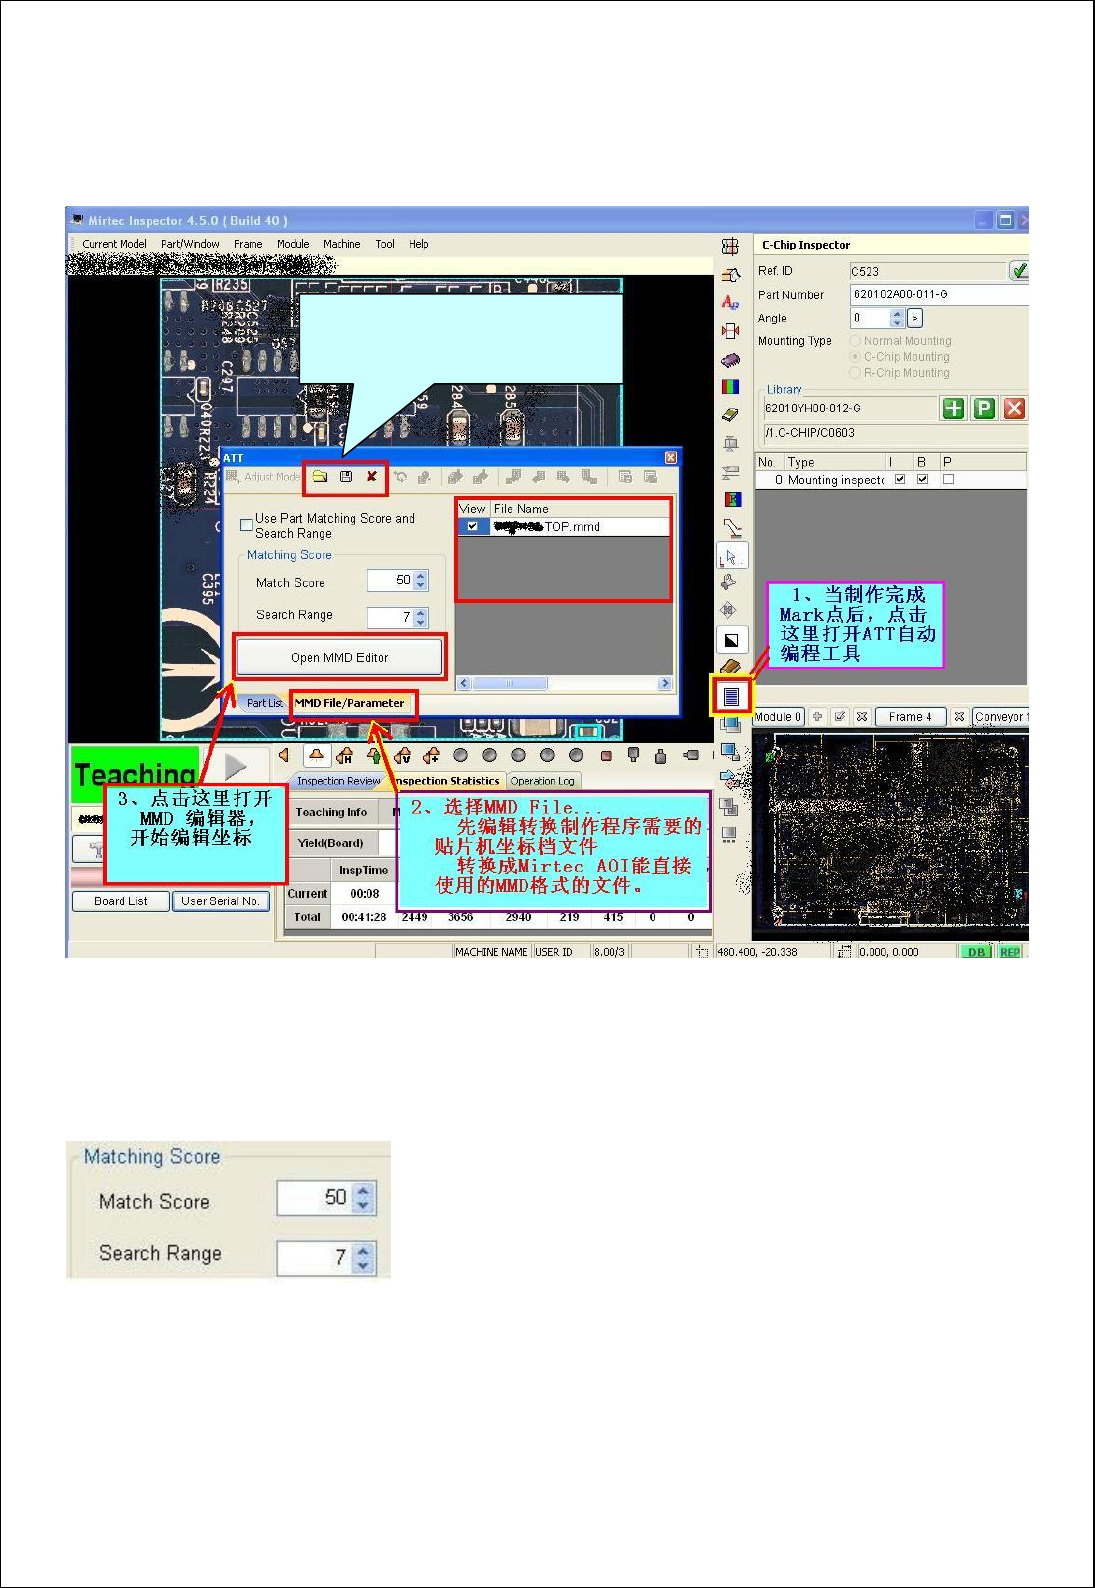
Task: Remove library with the red X button
Action: [x=1014, y=408]
